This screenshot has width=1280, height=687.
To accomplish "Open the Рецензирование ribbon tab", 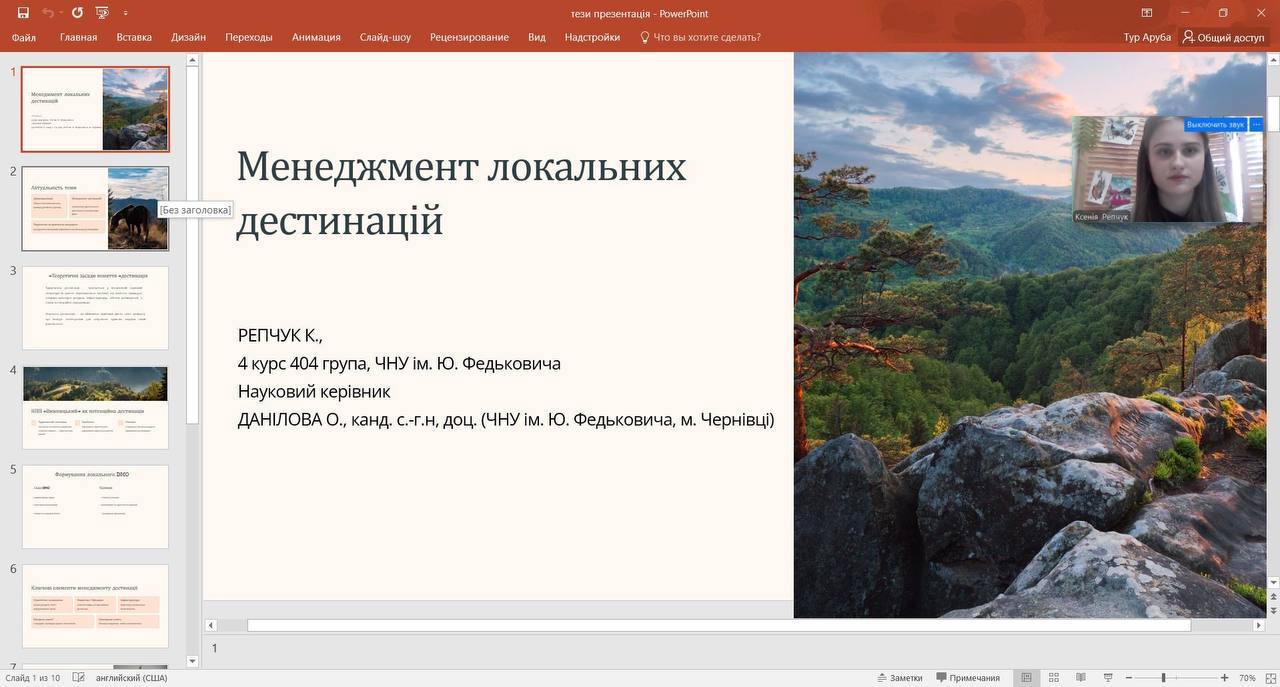I will coord(469,37).
